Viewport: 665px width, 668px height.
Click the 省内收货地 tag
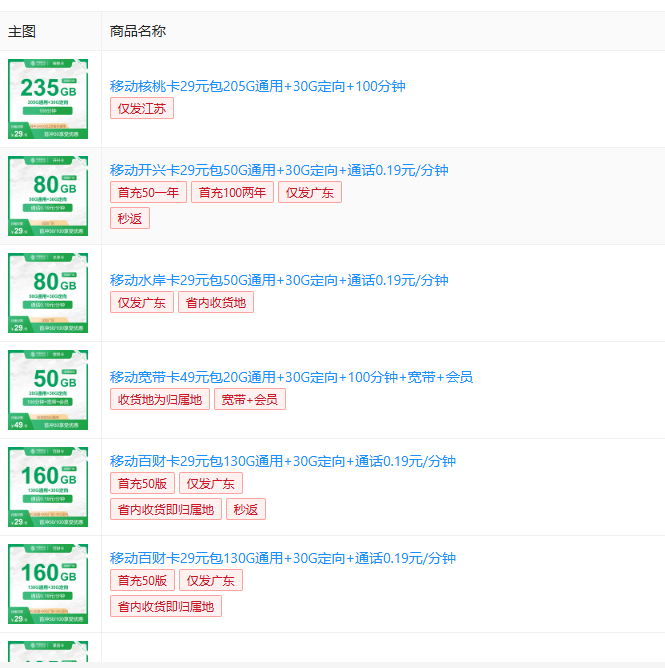216,302
